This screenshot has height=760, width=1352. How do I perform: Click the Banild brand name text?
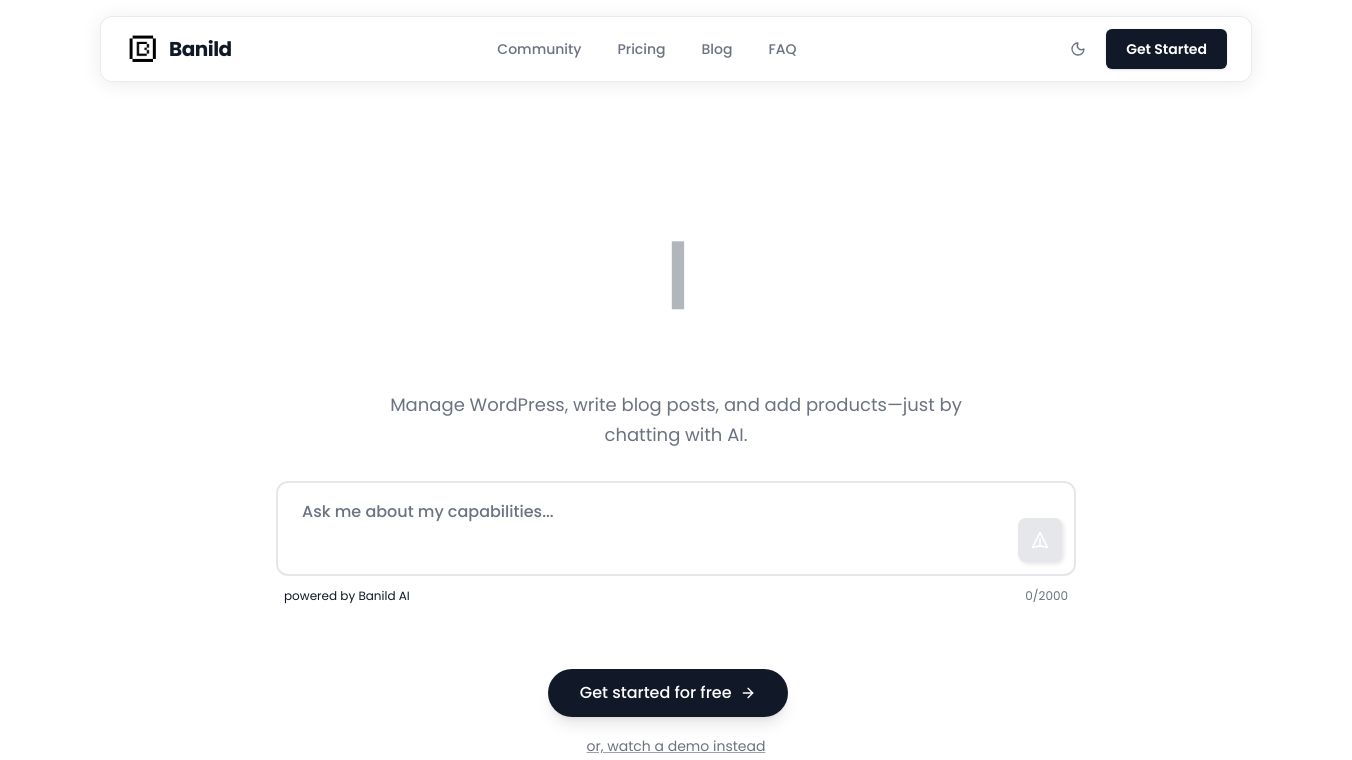(200, 49)
